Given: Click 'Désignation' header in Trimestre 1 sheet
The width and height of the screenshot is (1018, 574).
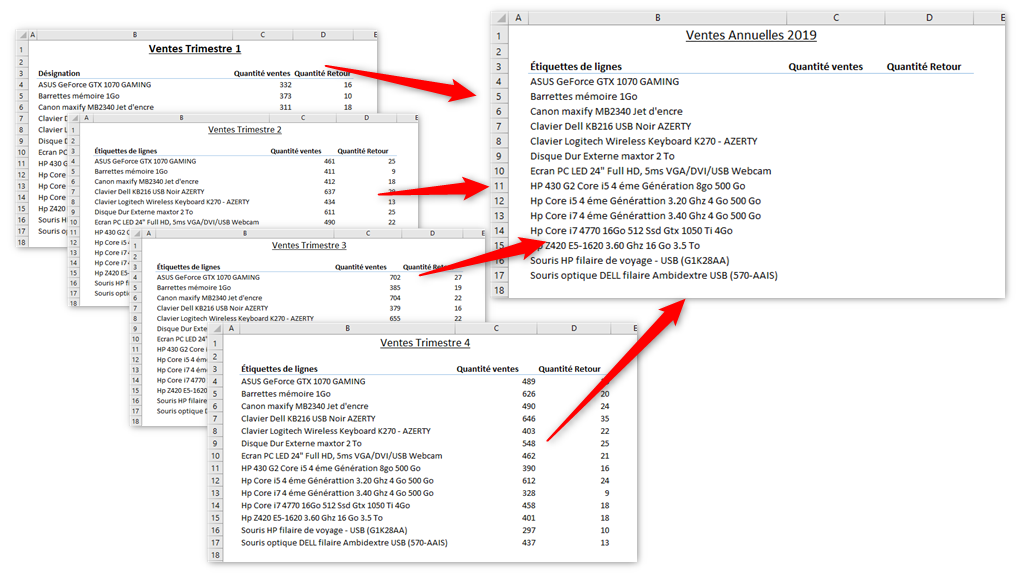Looking at the screenshot, I should tap(59, 73).
